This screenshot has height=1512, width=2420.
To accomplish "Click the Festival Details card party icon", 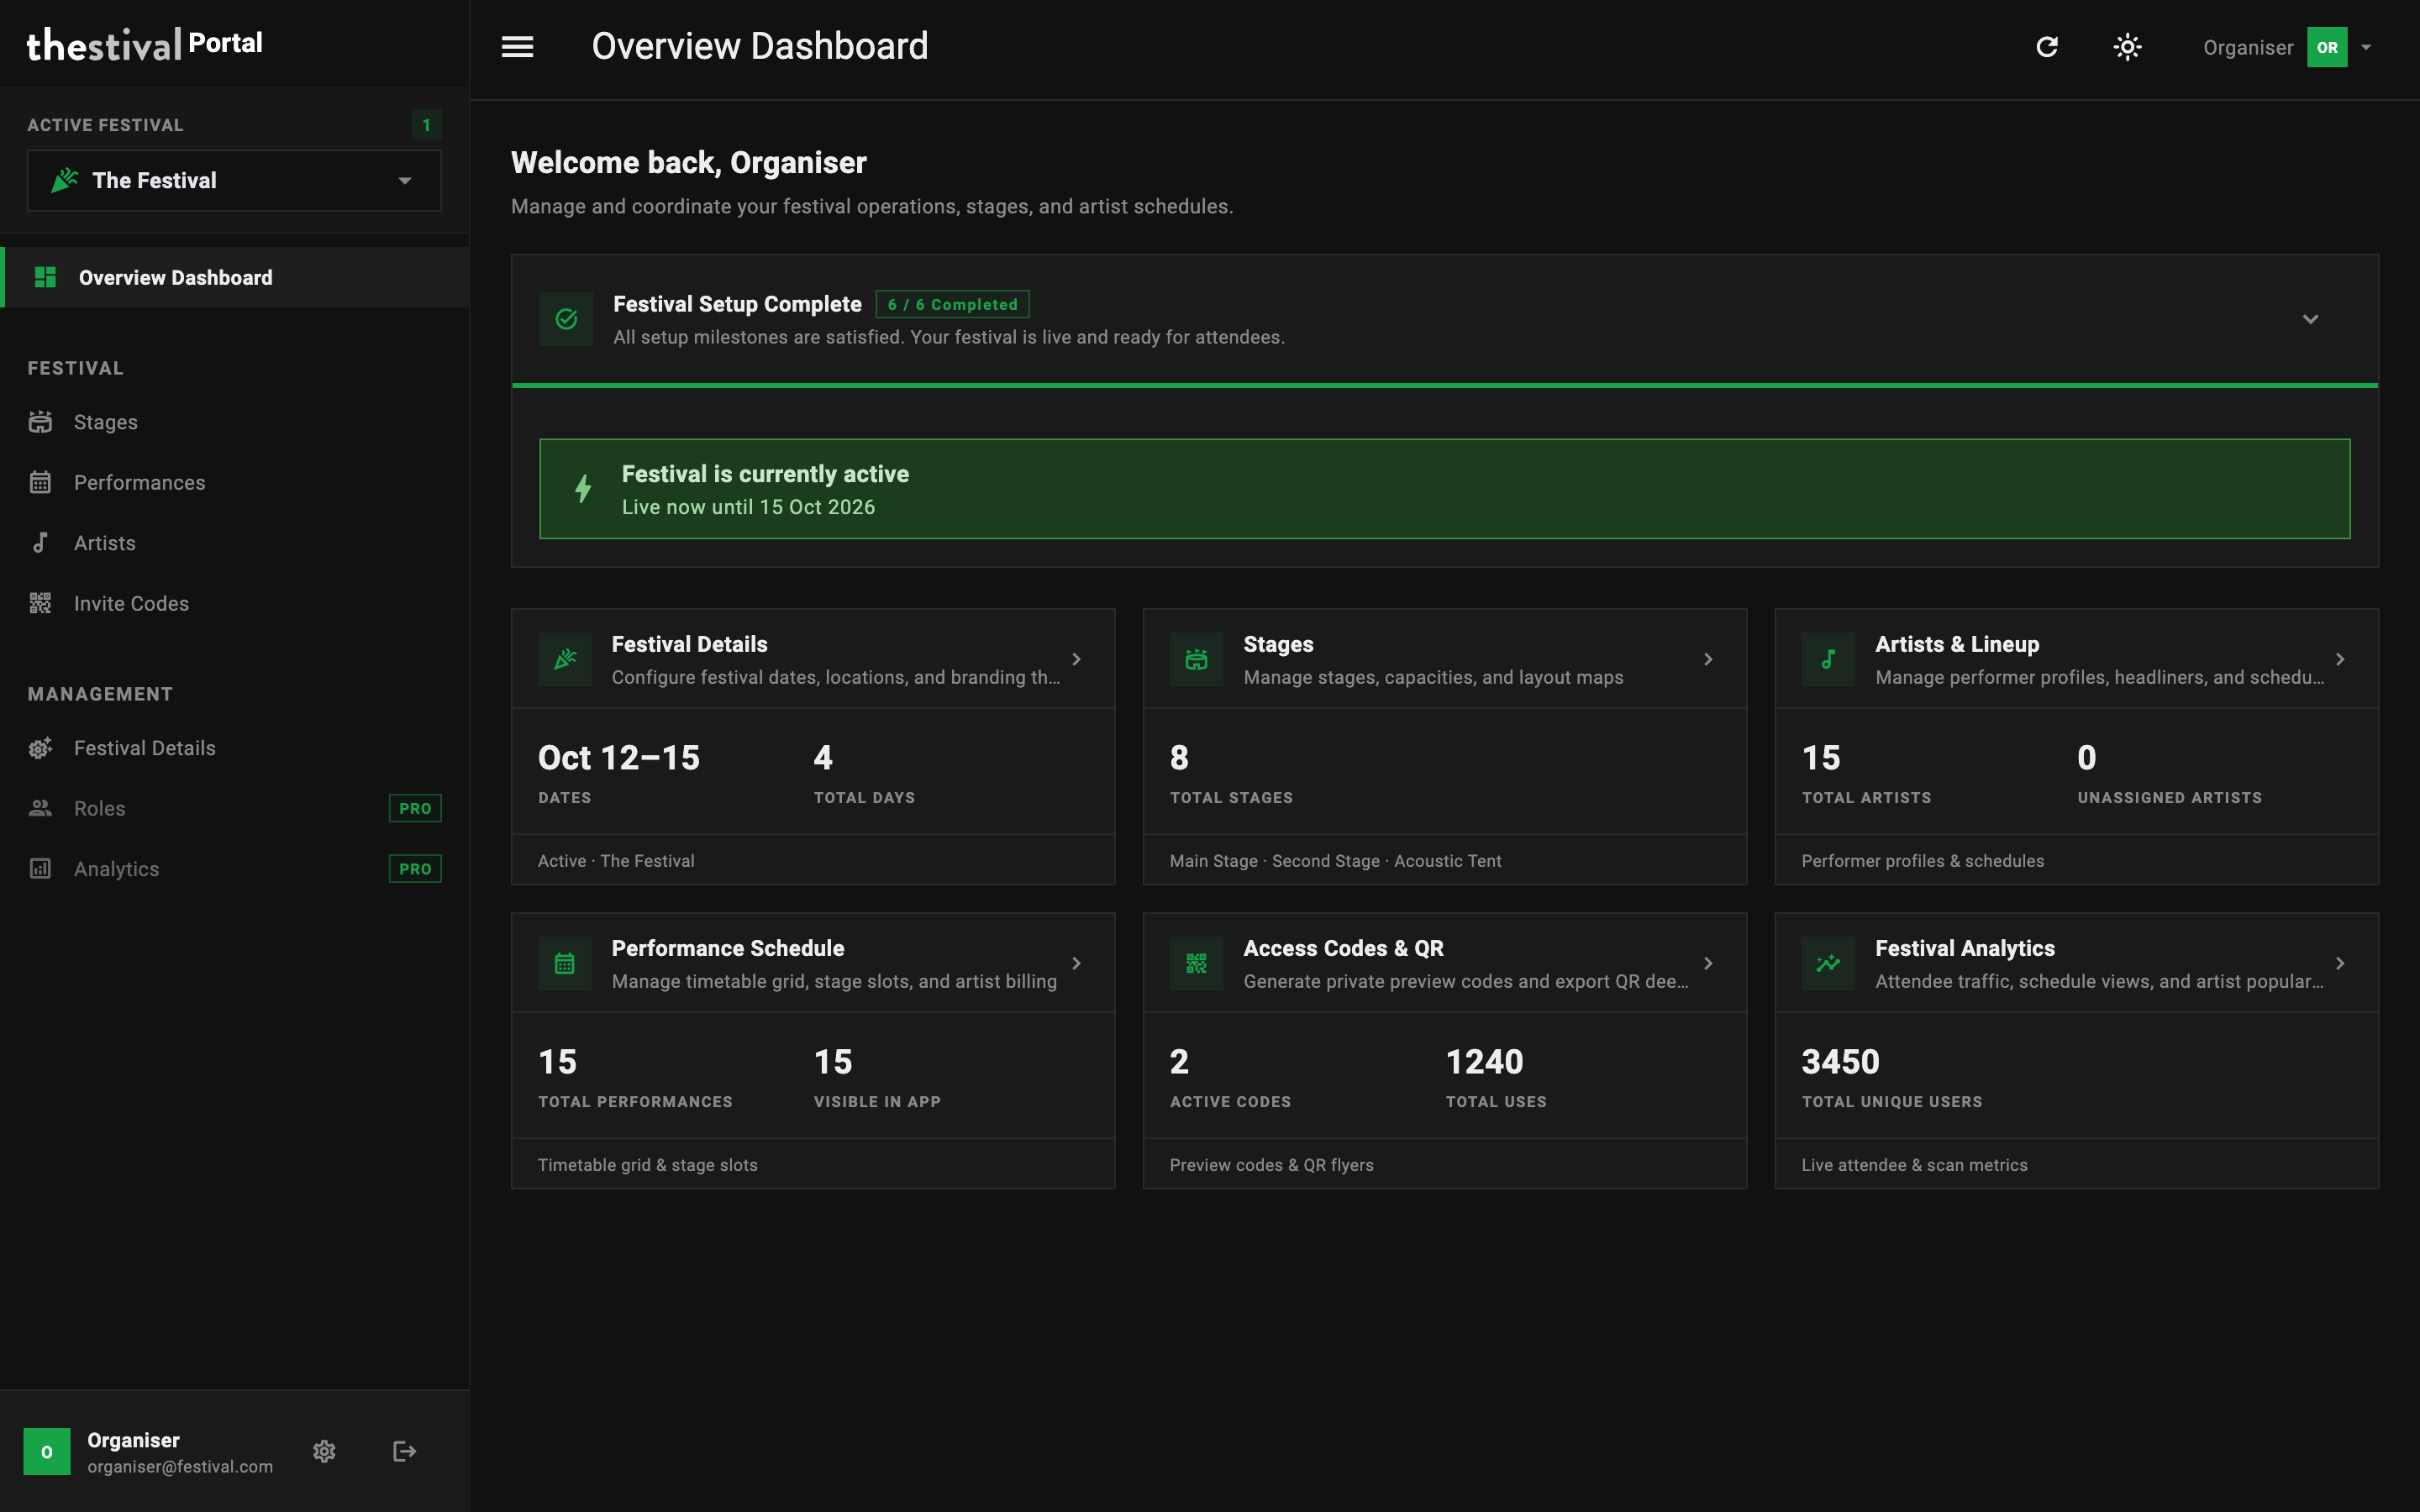I will coord(565,659).
